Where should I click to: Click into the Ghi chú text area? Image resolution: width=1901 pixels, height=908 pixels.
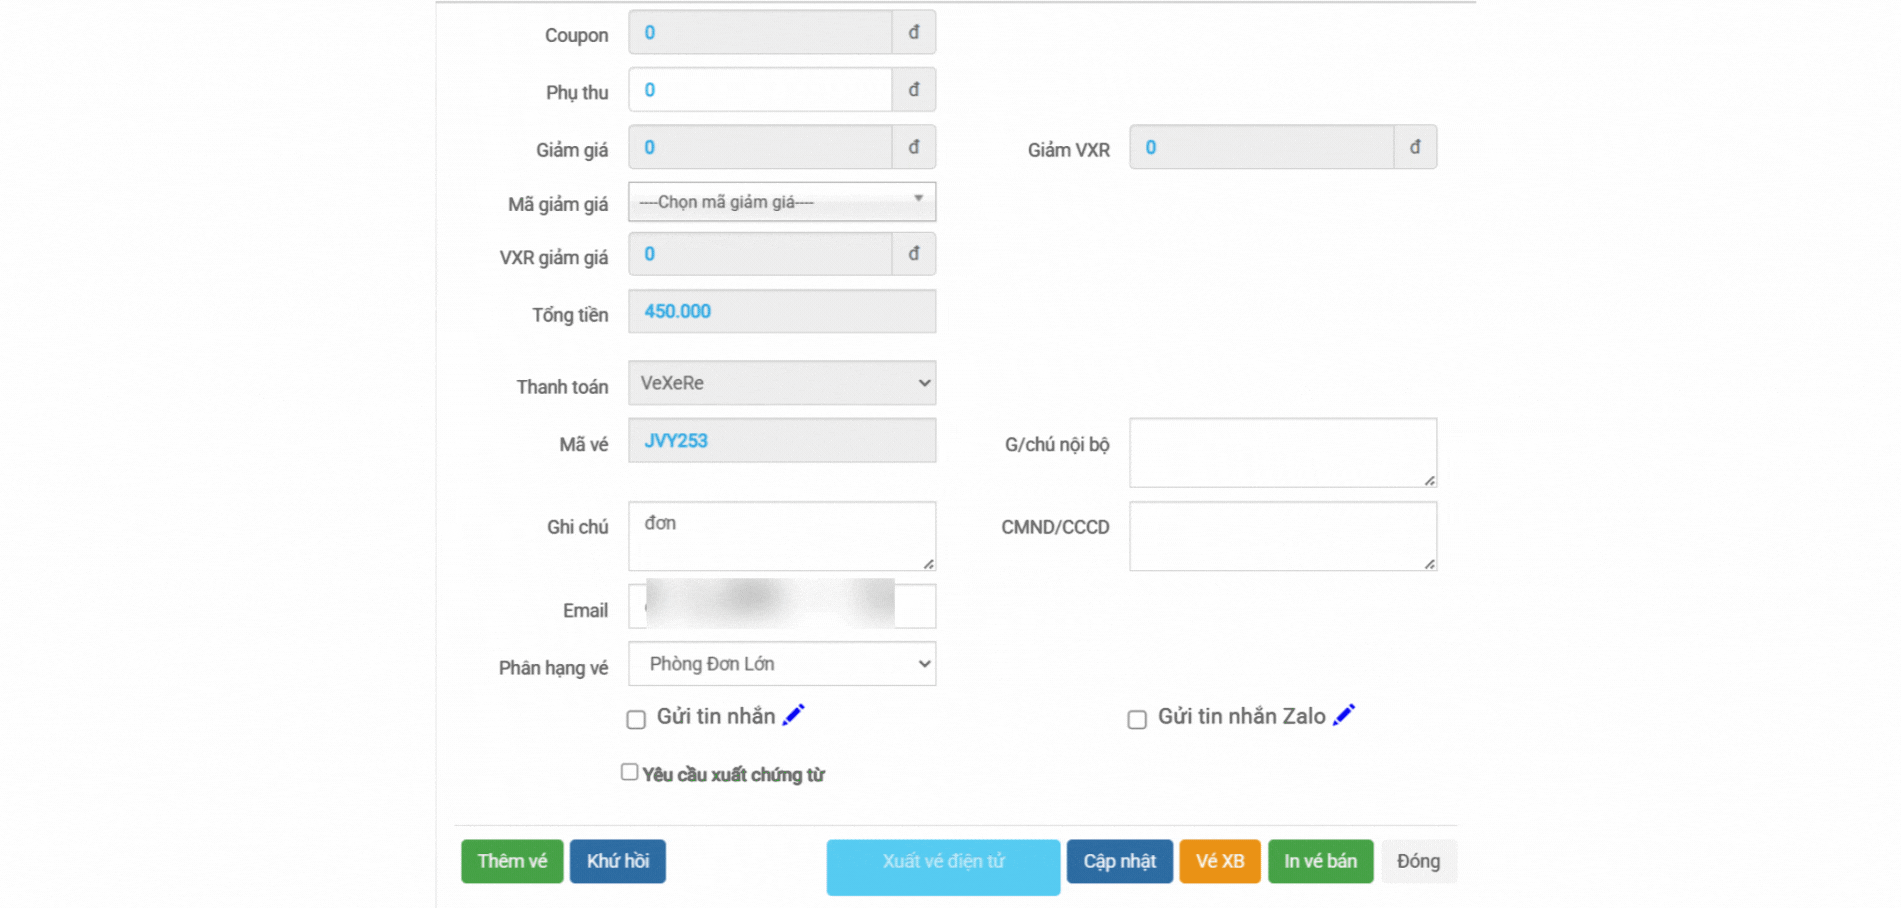[x=781, y=536]
